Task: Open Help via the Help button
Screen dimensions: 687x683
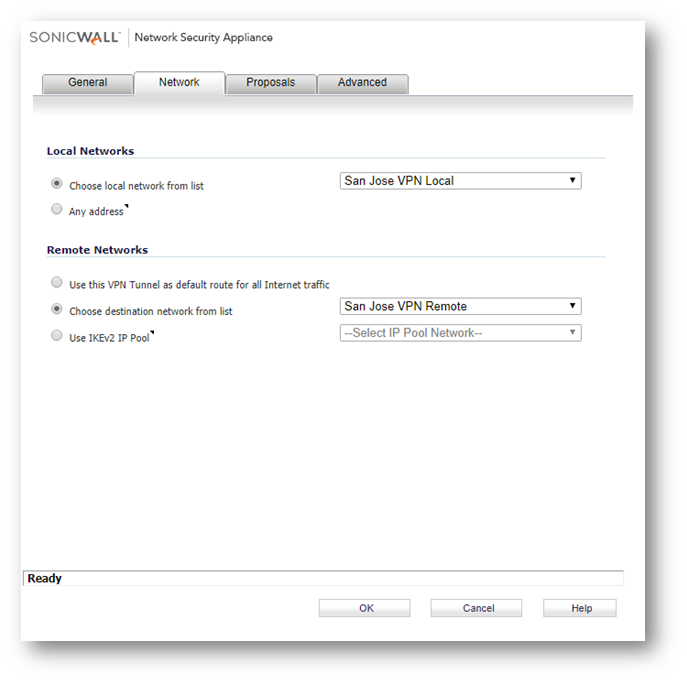Action: point(581,608)
